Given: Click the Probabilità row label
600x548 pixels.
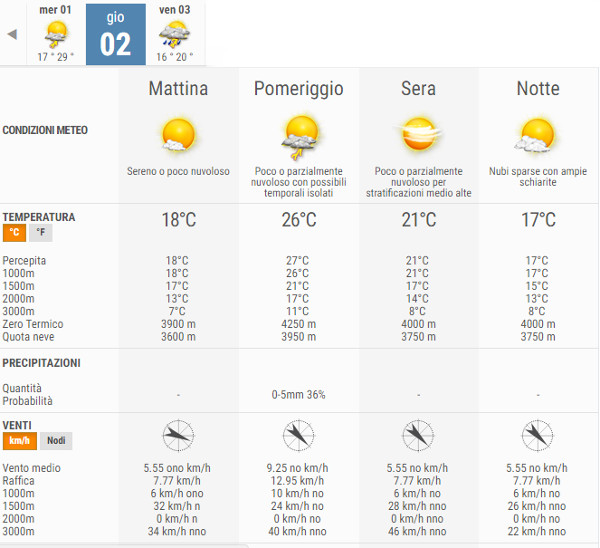Looking at the screenshot, I should pos(27,401).
